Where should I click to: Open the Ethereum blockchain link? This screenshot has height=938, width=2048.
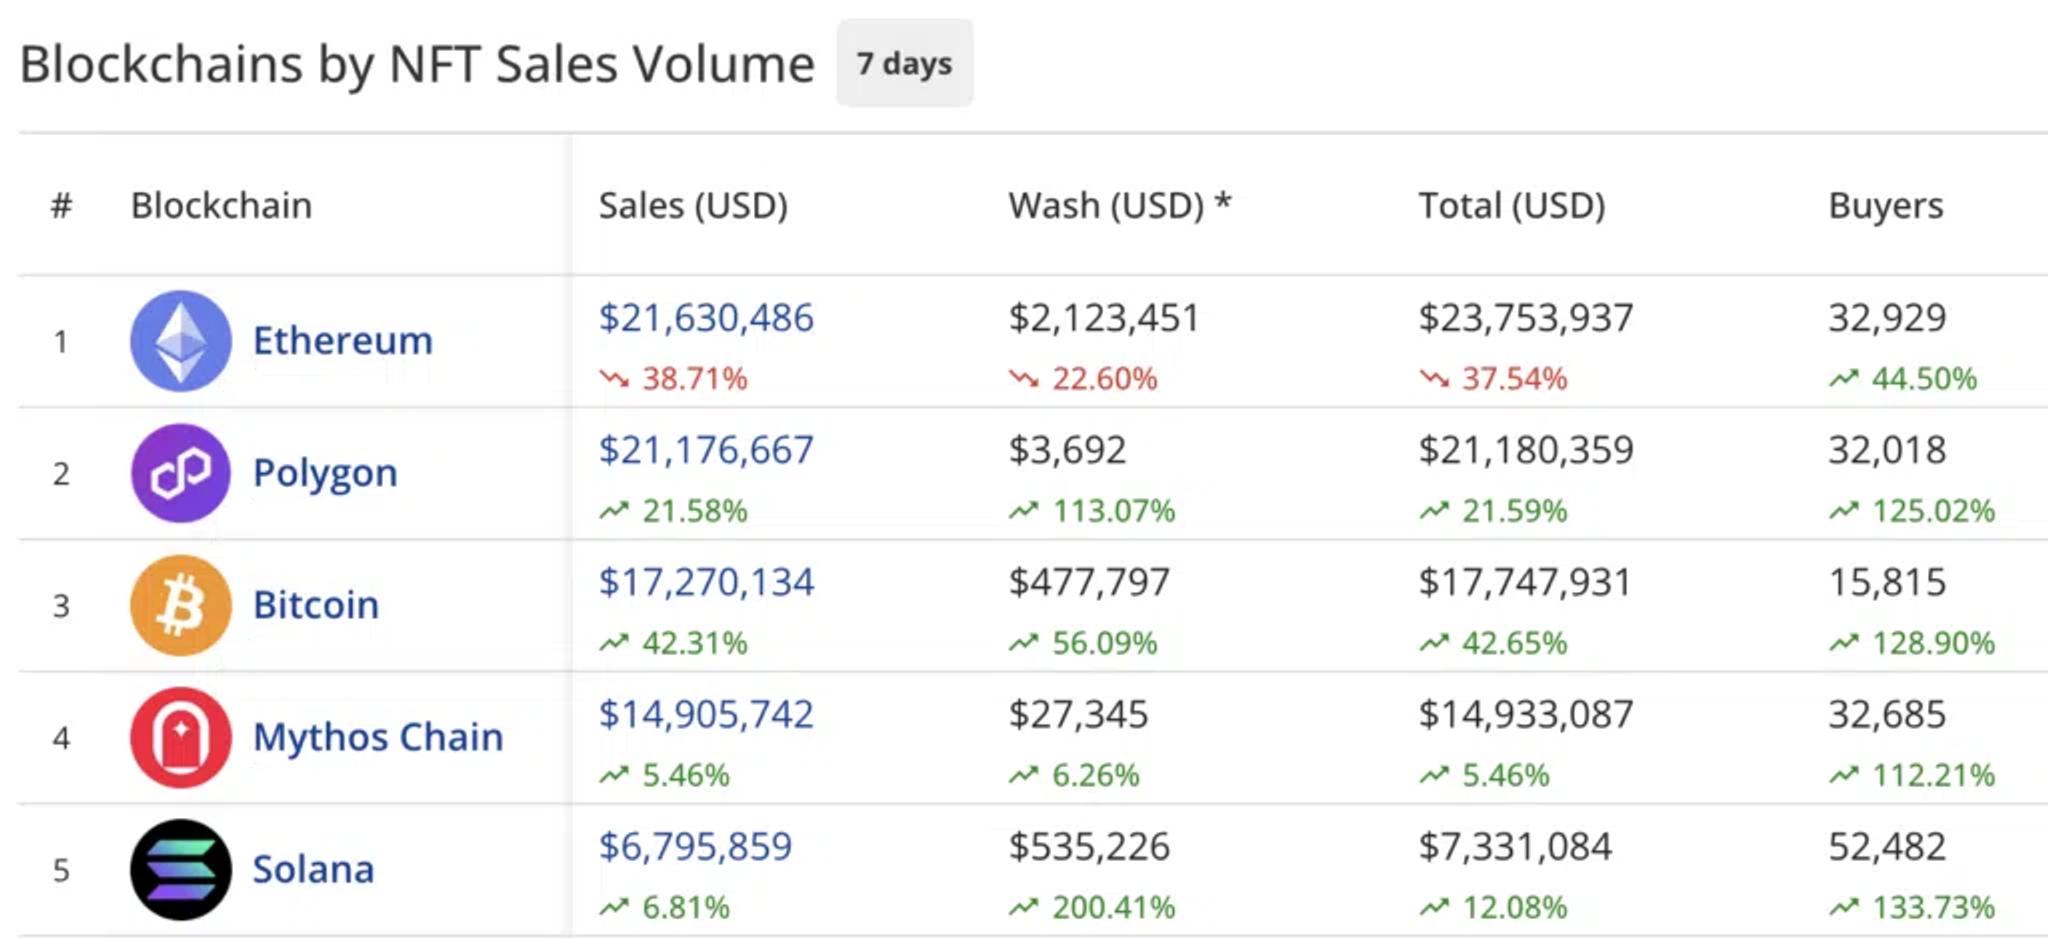[x=342, y=341]
